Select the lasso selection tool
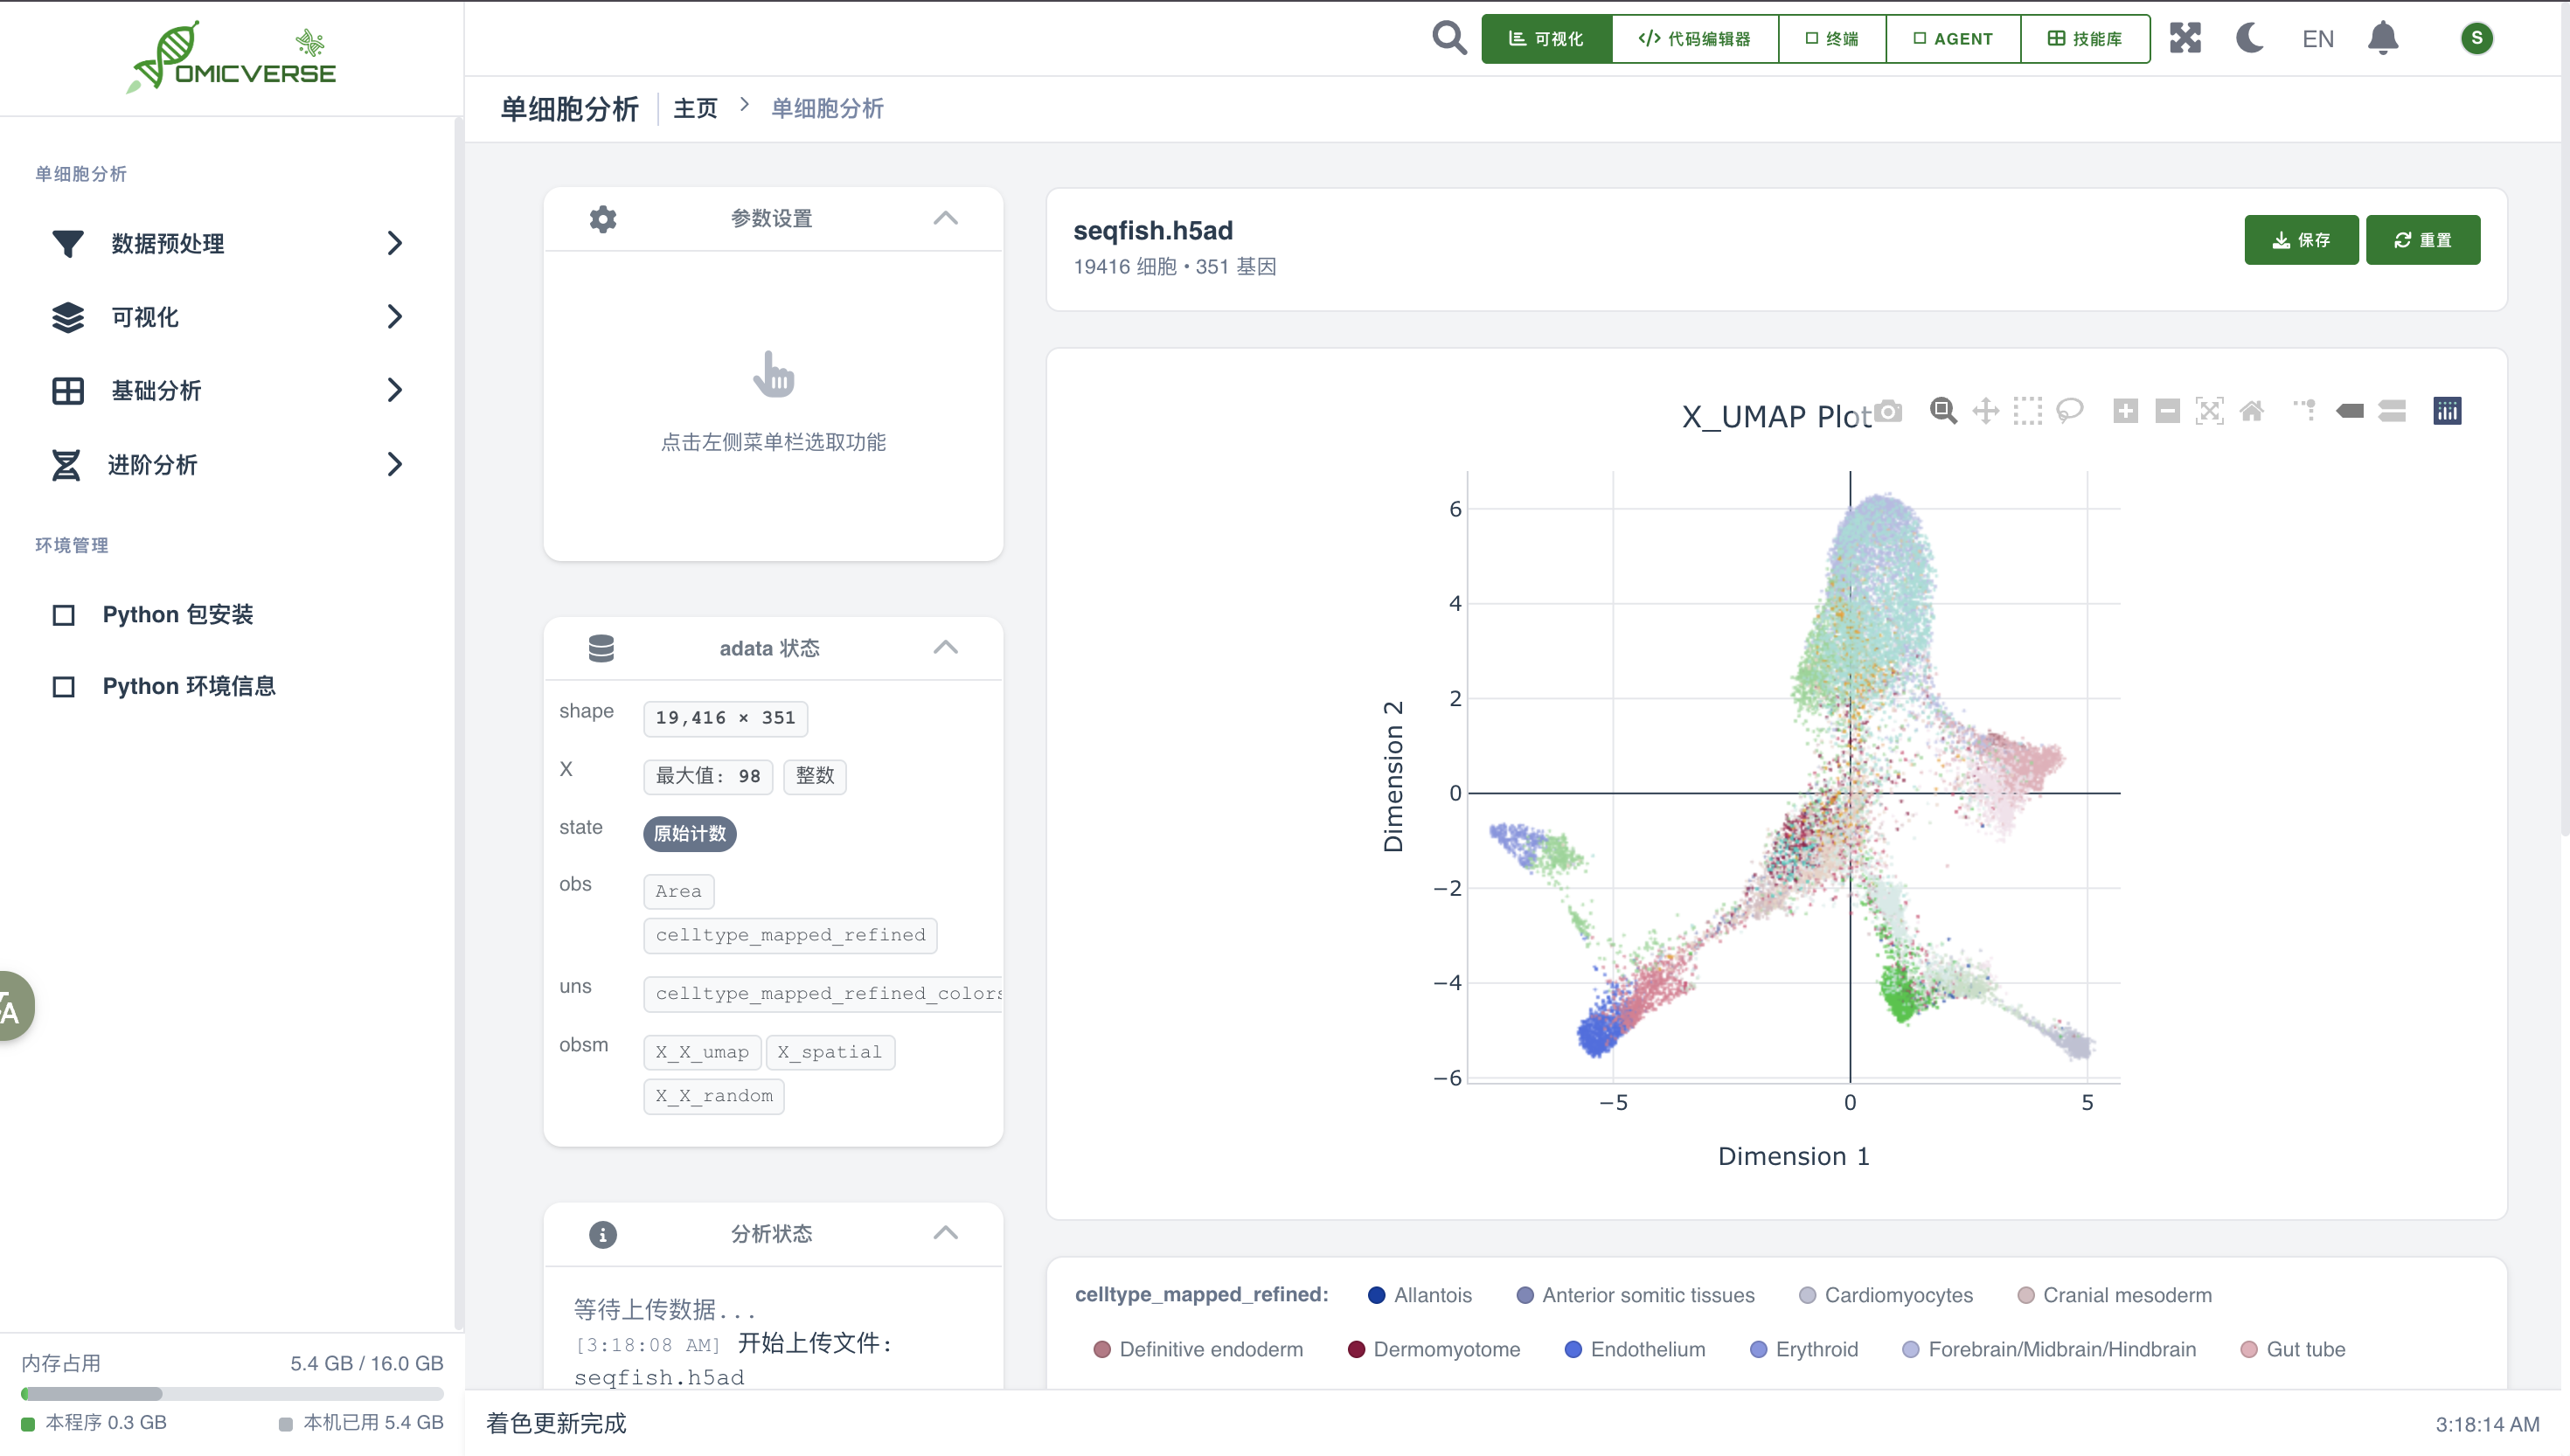The height and width of the screenshot is (1456, 2570). tap(2070, 411)
